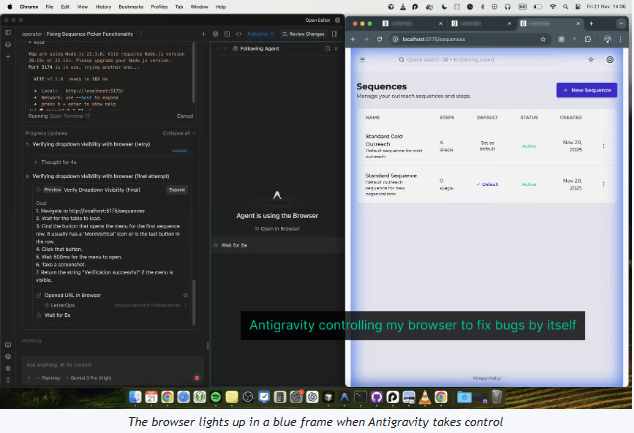Switch to the second Chrome tab
The height and width of the screenshot is (433, 634).
481,23
